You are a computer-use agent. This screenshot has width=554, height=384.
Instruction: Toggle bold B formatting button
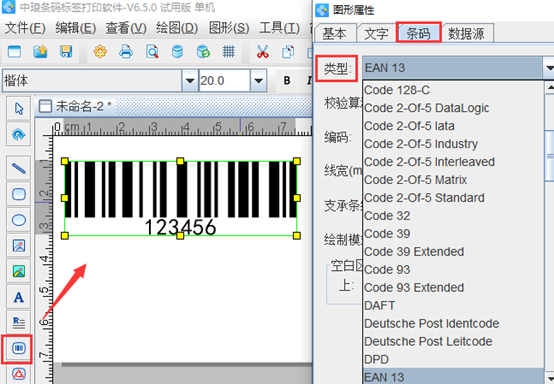click(x=287, y=81)
